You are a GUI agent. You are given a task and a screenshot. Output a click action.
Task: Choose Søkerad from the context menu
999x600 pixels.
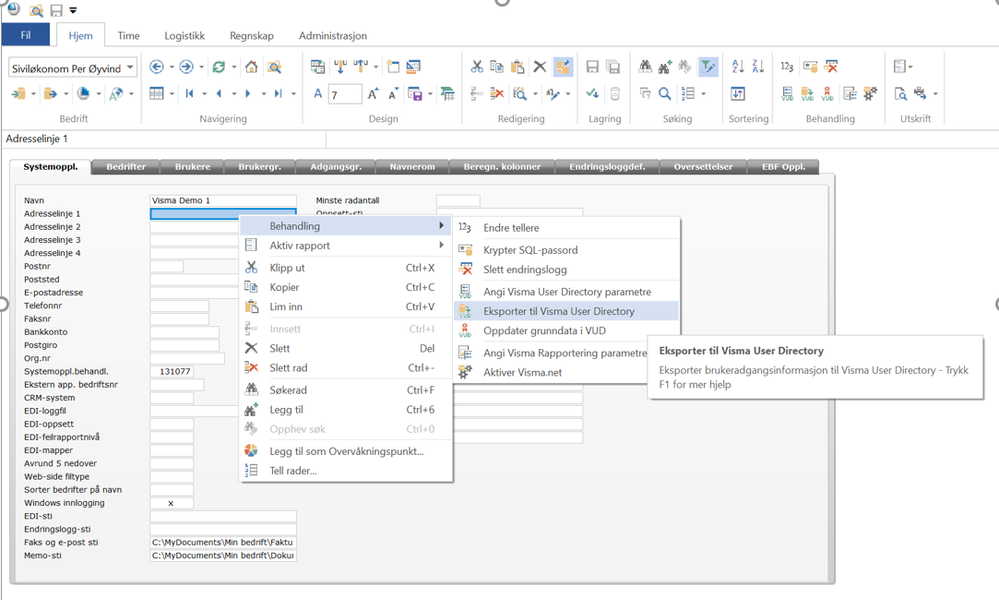pos(346,390)
